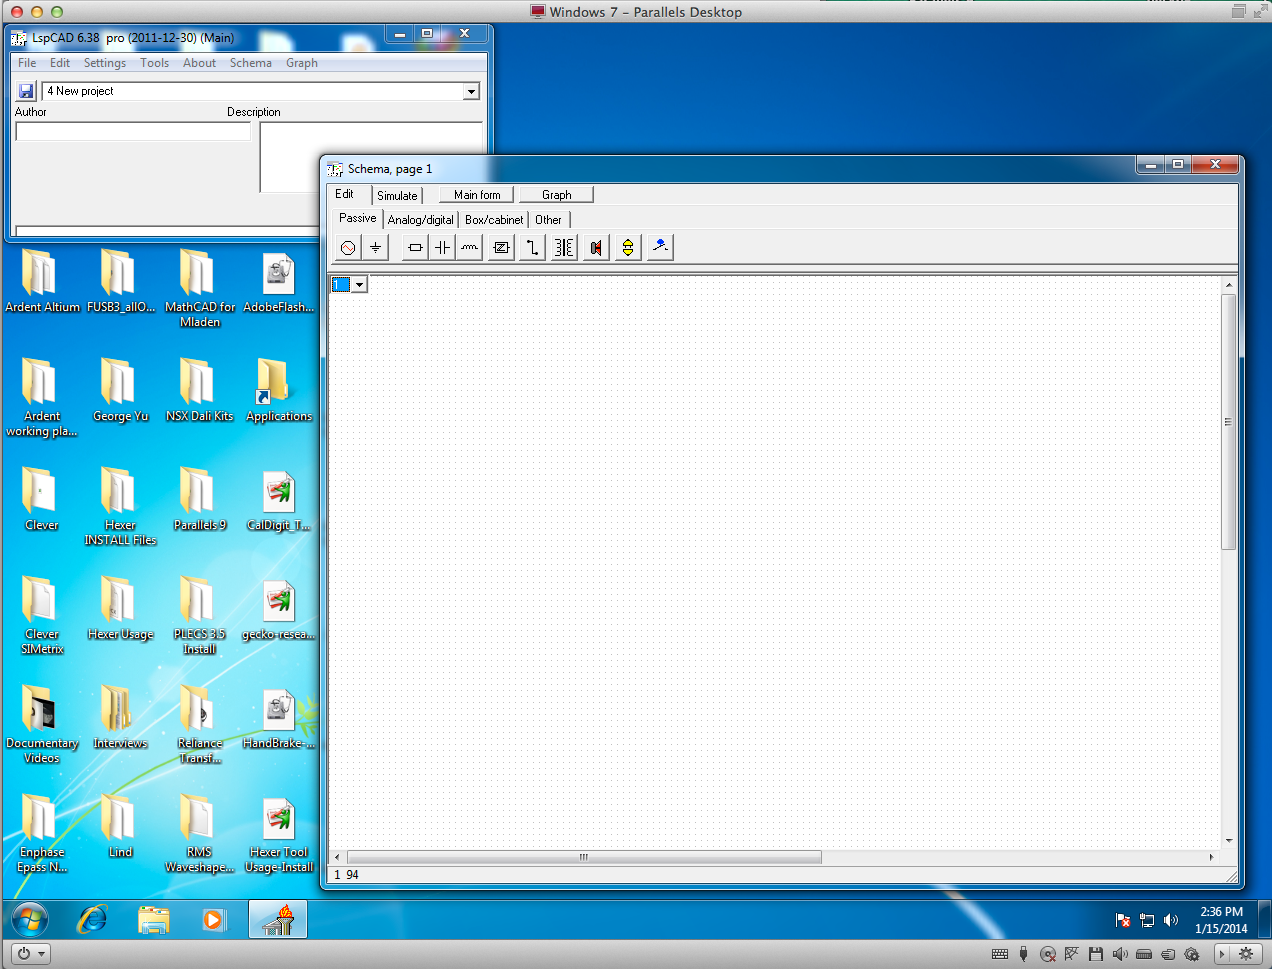The width and height of the screenshot is (1272, 969).
Task: Select the MathCAD for Mladen folder
Action: (x=200, y=288)
